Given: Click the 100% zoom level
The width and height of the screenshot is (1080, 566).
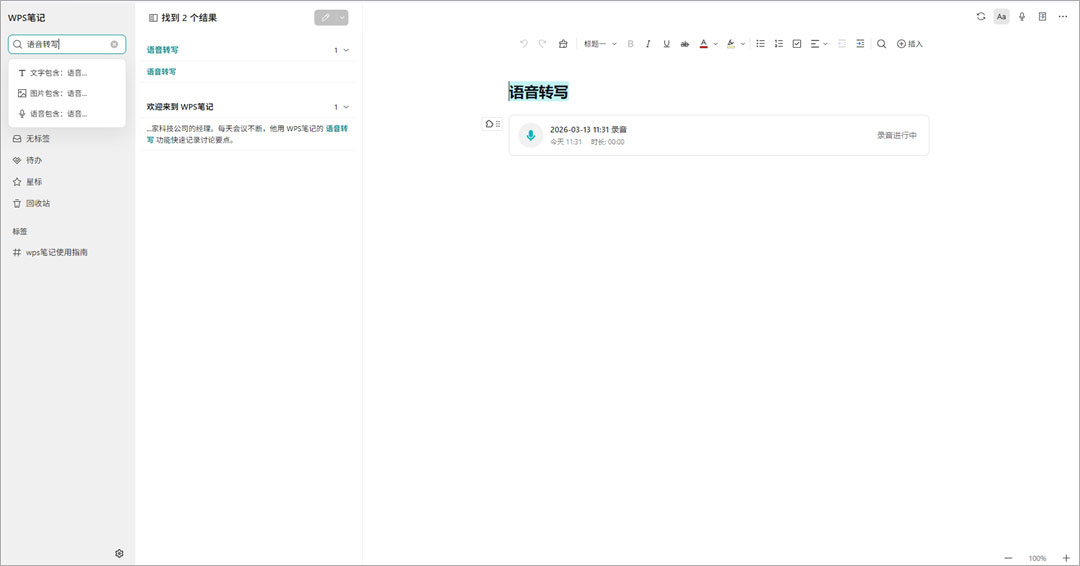Looking at the screenshot, I should point(1037,558).
